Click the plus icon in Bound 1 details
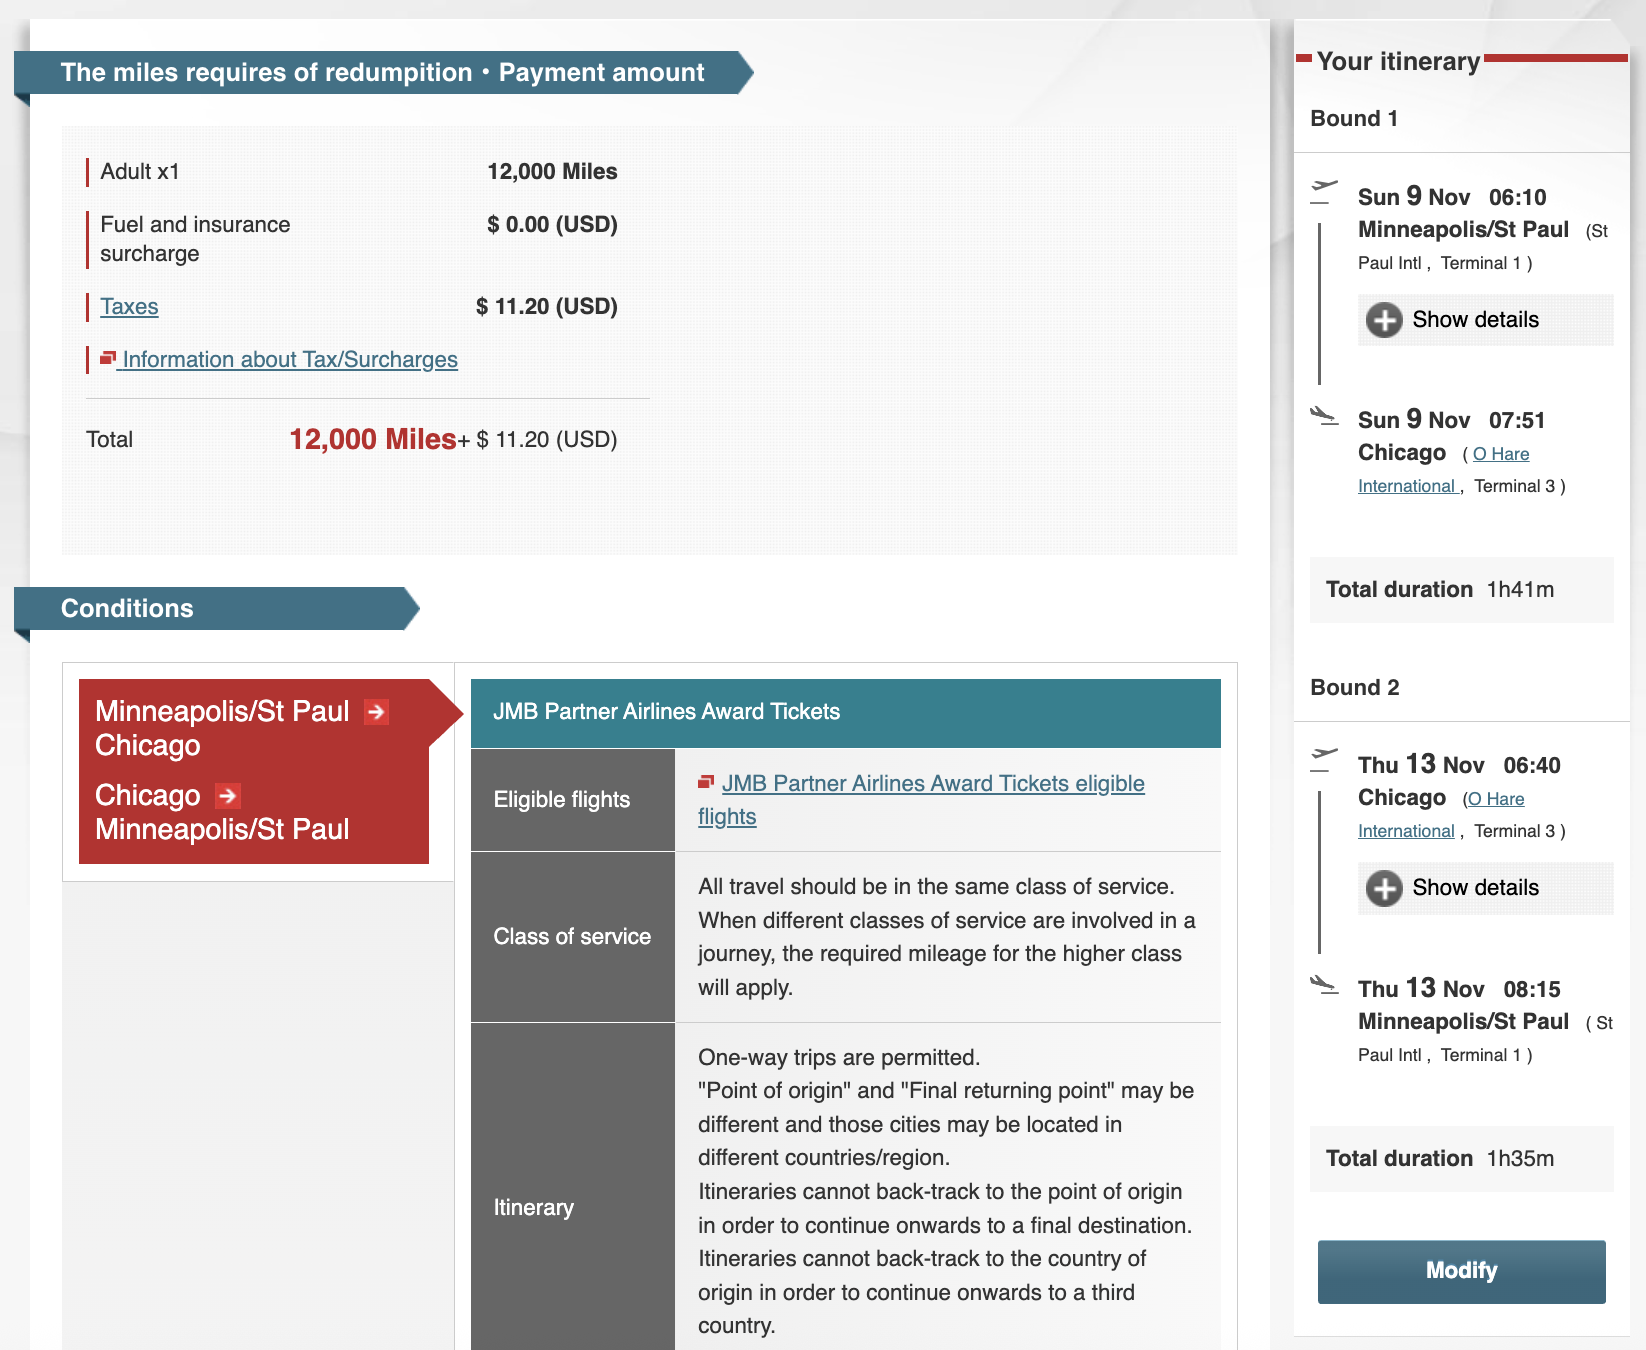 click(1384, 320)
